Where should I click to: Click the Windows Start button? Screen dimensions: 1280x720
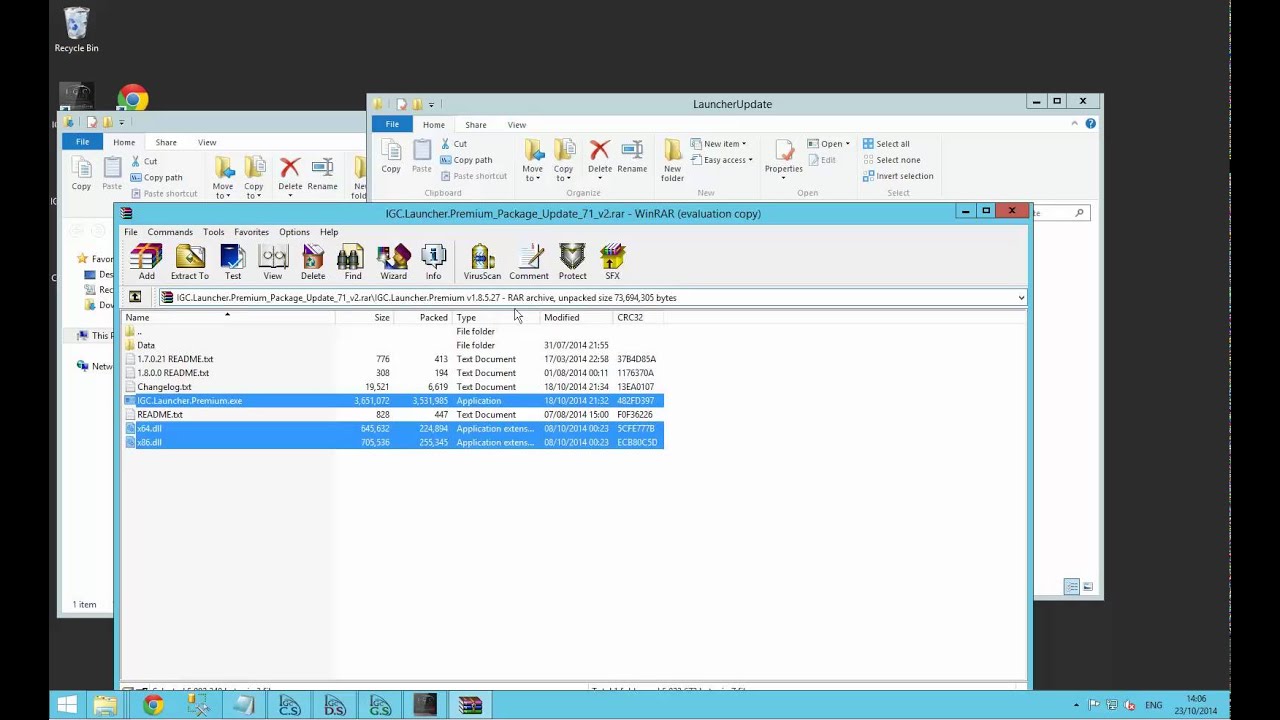66,705
